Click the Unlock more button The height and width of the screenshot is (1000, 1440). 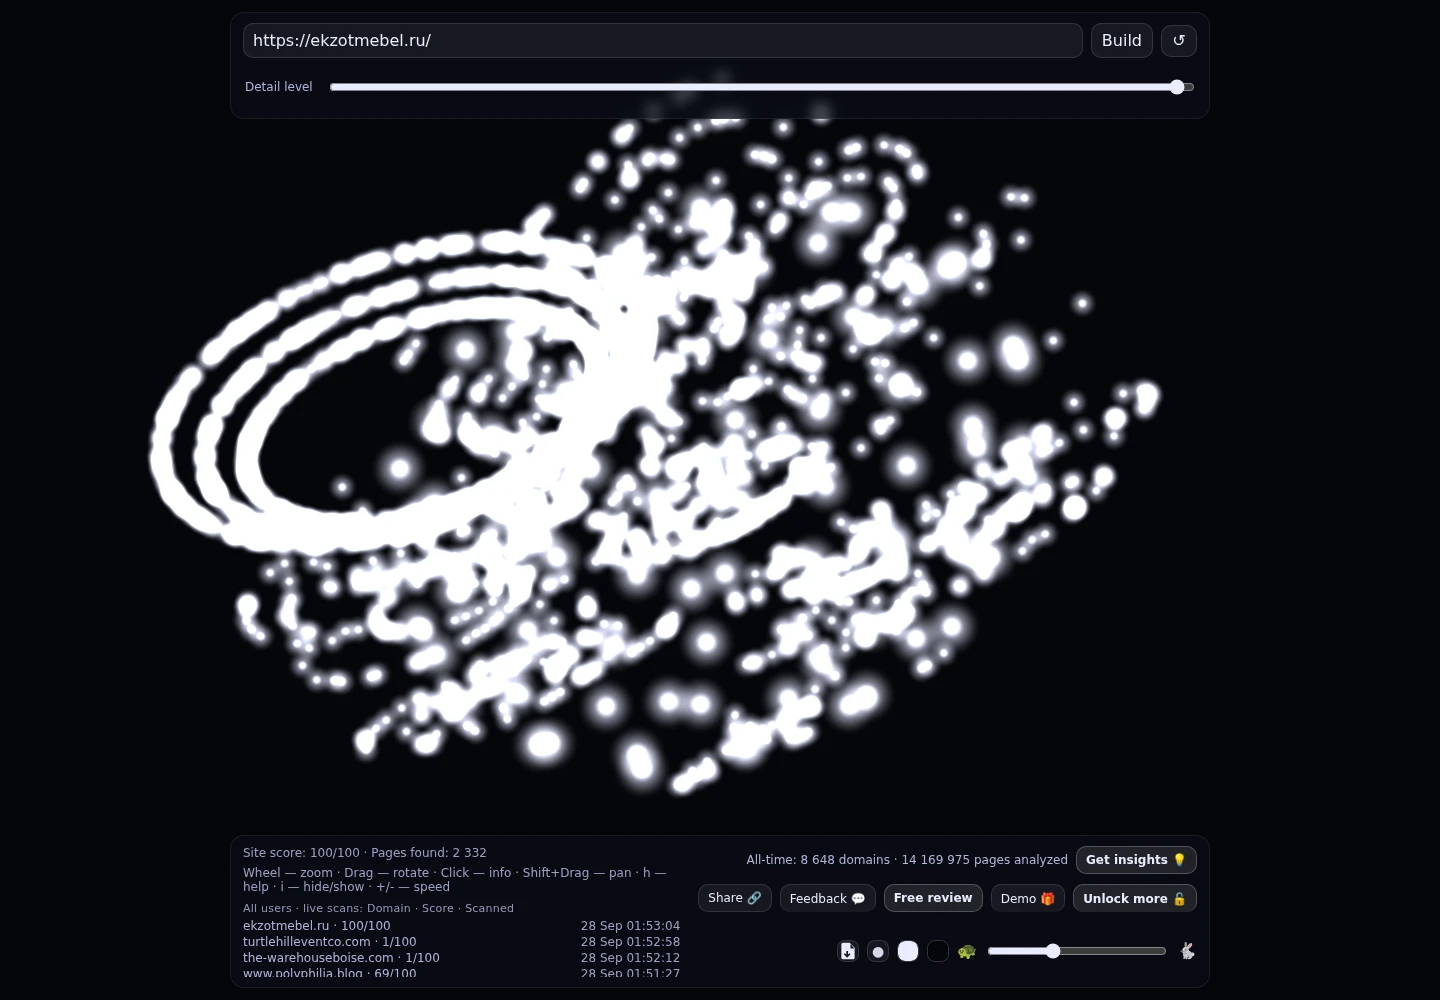tap(1135, 898)
